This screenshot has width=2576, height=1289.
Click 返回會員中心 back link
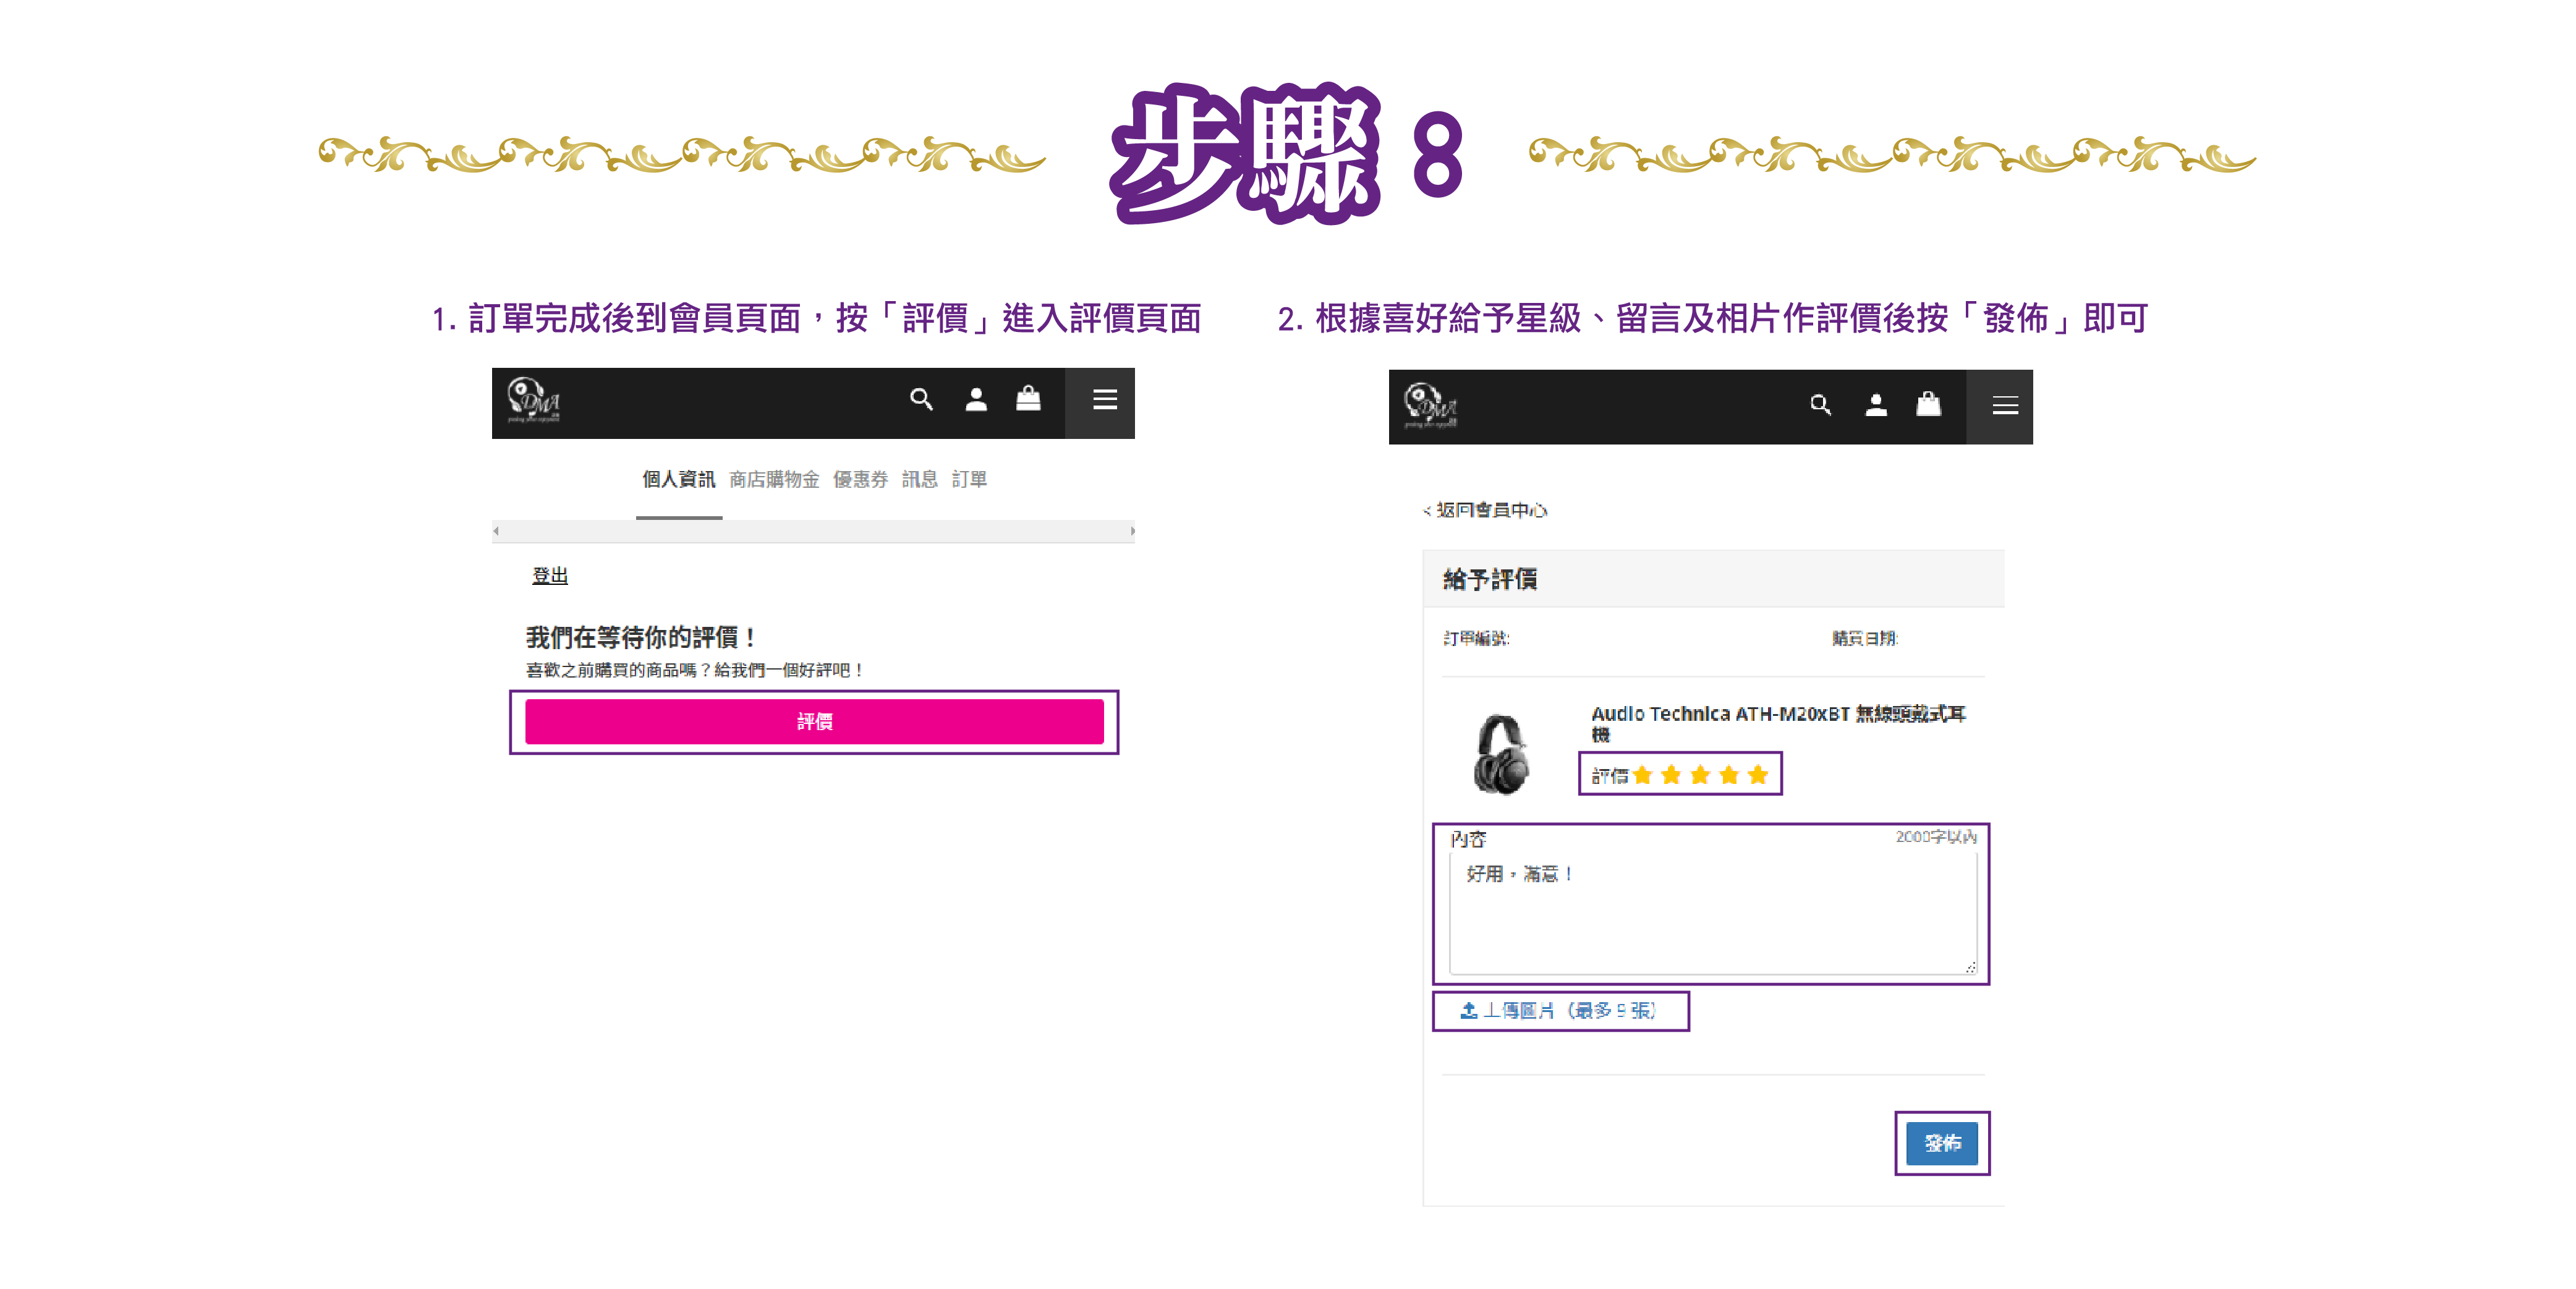coord(1486,511)
